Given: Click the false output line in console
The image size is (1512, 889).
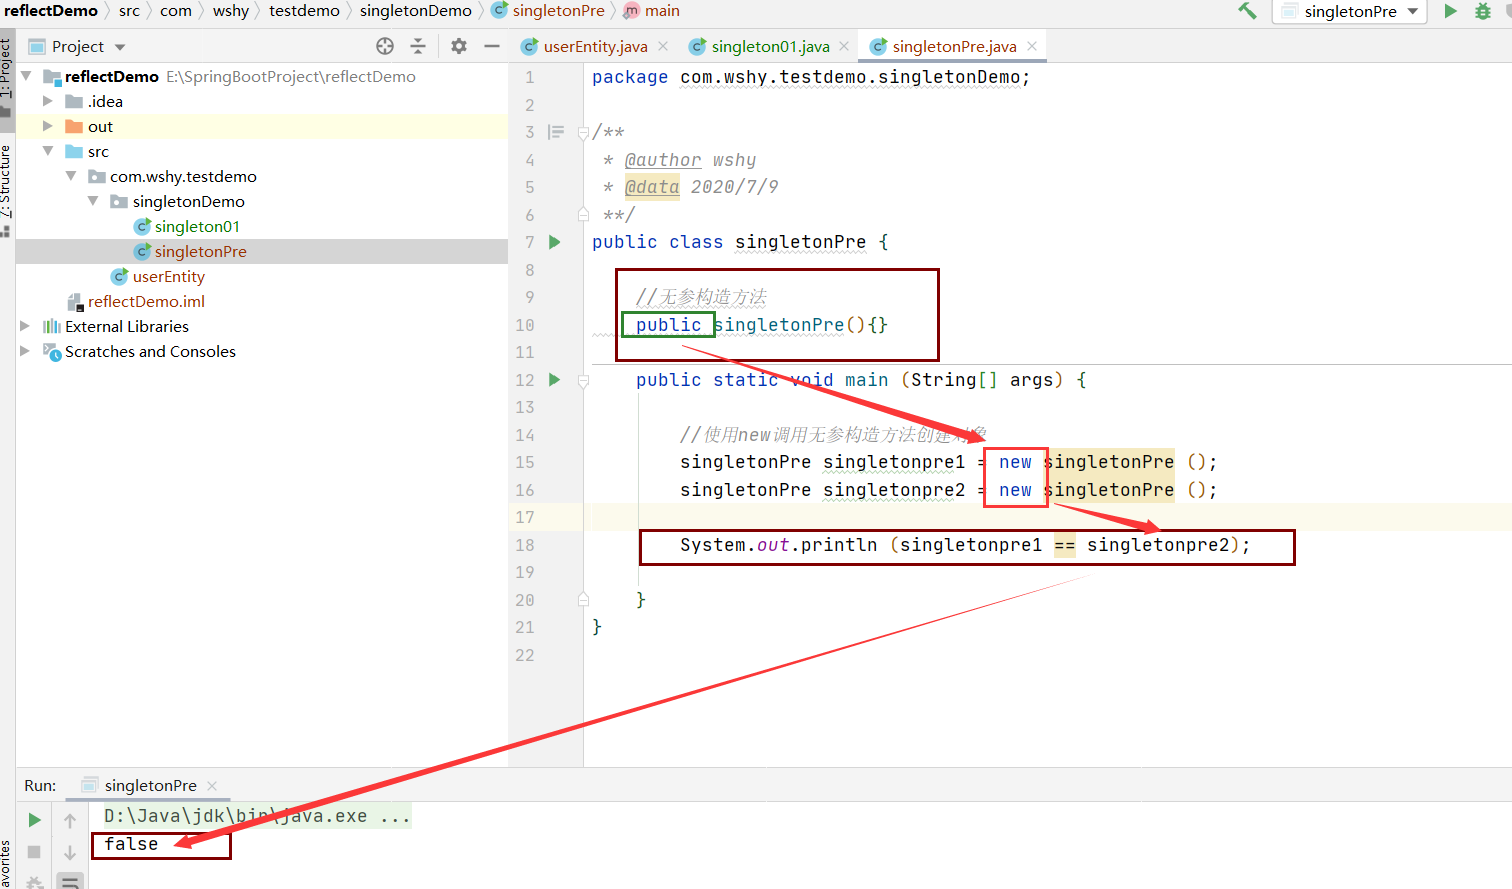Looking at the screenshot, I should tap(131, 844).
